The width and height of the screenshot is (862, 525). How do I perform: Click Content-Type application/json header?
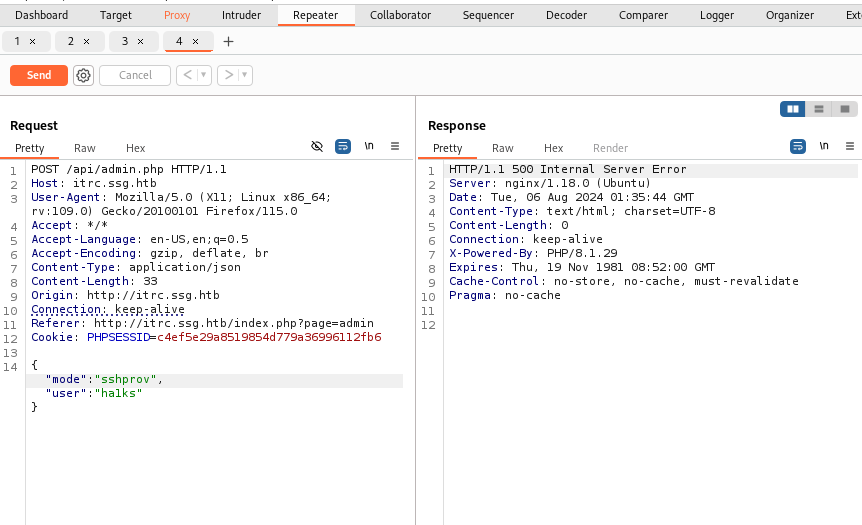click(136, 267)
